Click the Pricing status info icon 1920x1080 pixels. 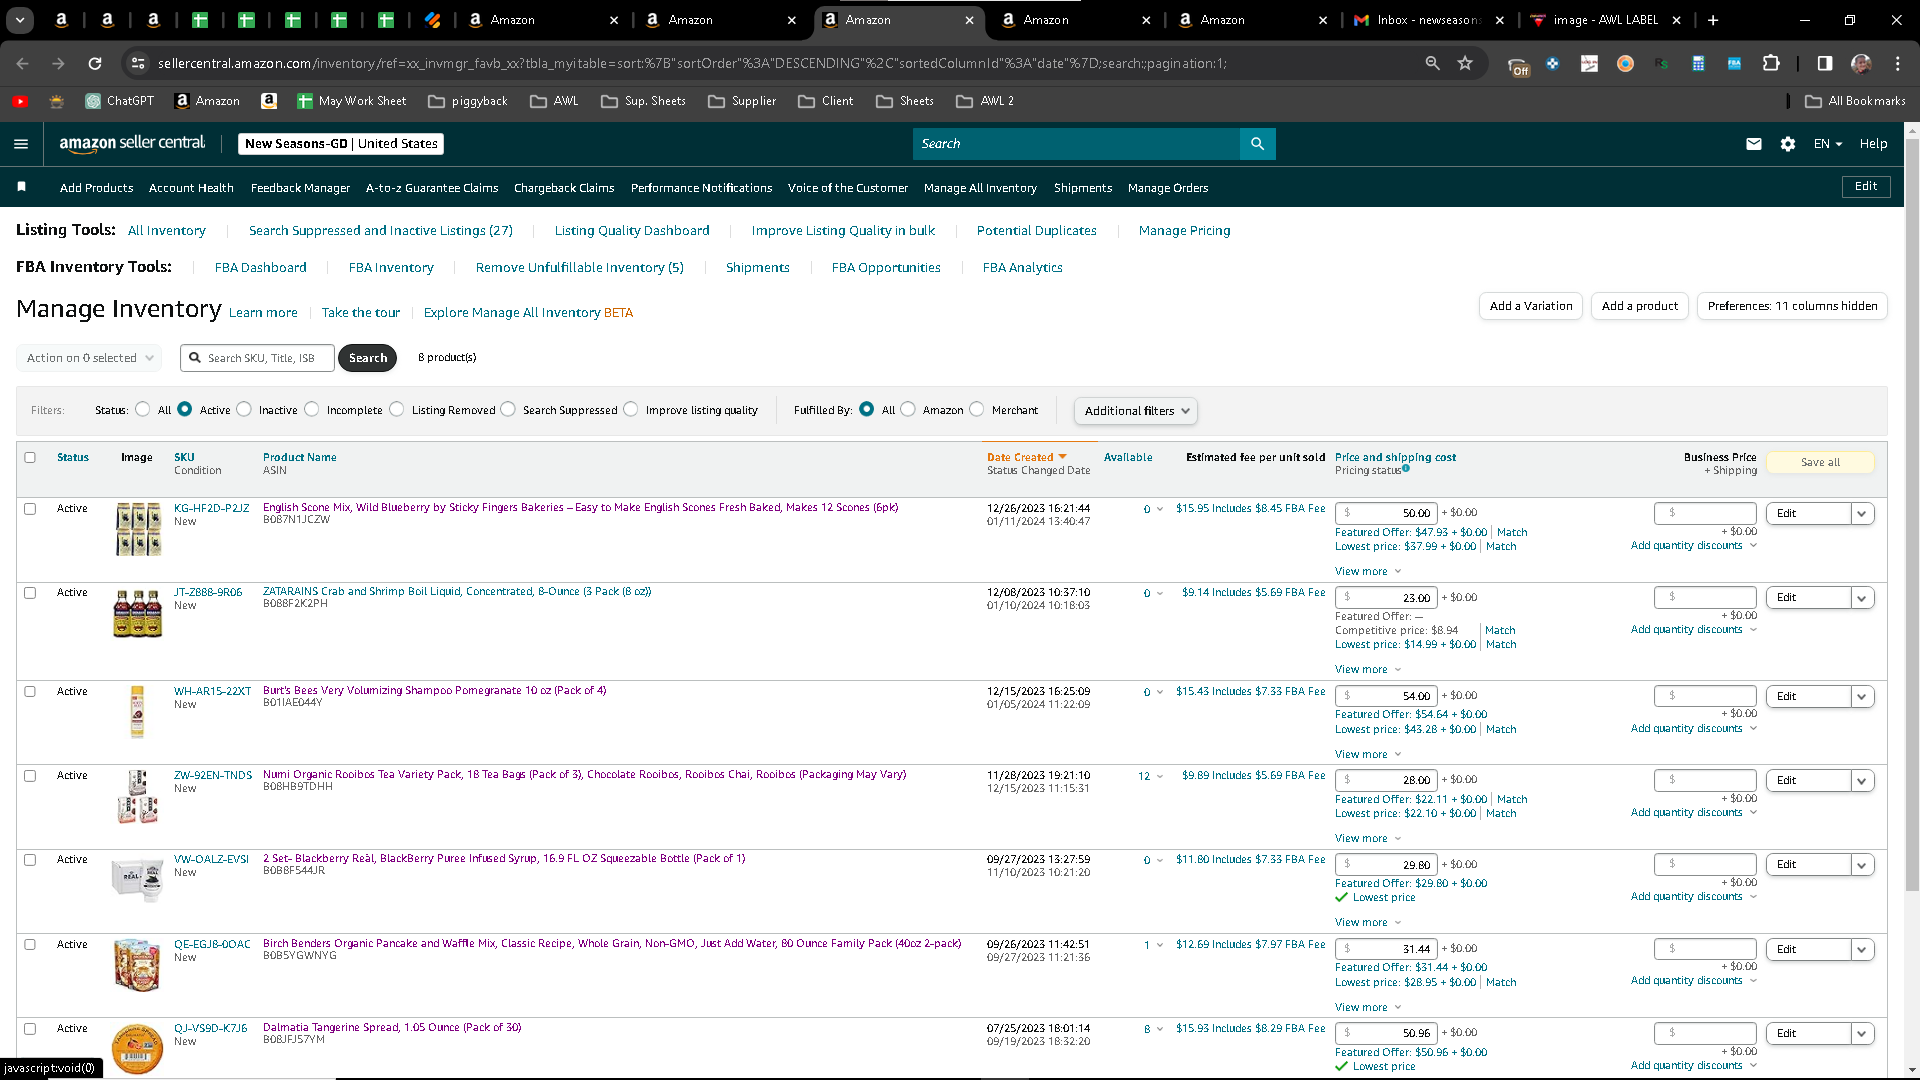pyautogui.click(x=1406, y=468)
